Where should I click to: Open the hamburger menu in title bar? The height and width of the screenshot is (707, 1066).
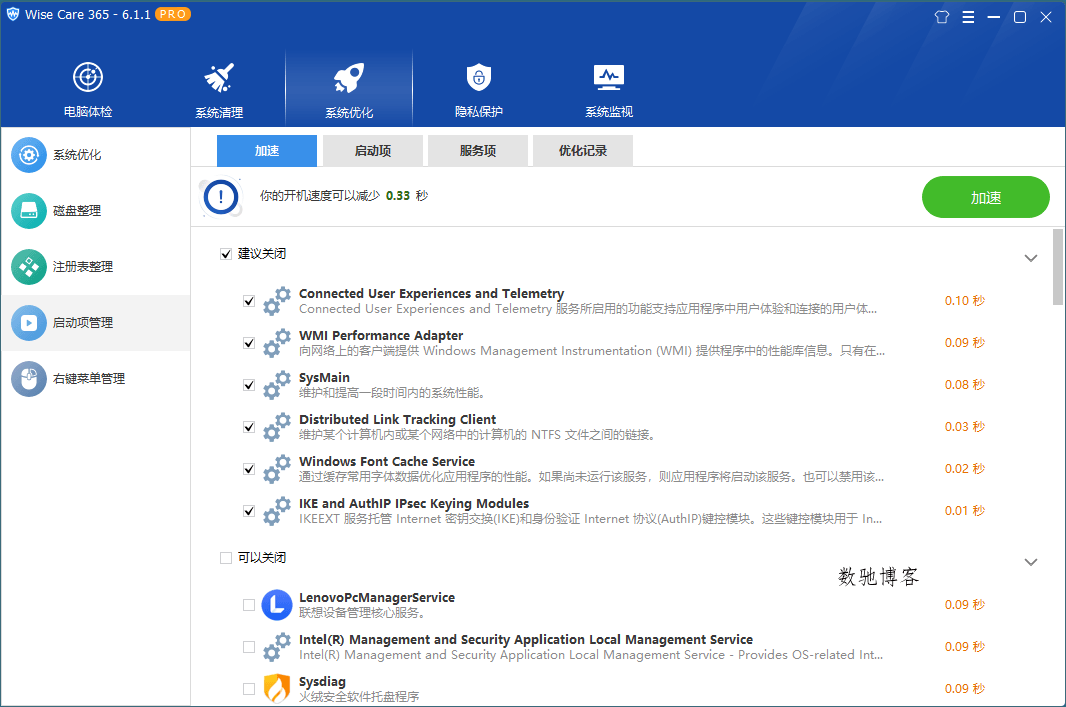[968, 17]
